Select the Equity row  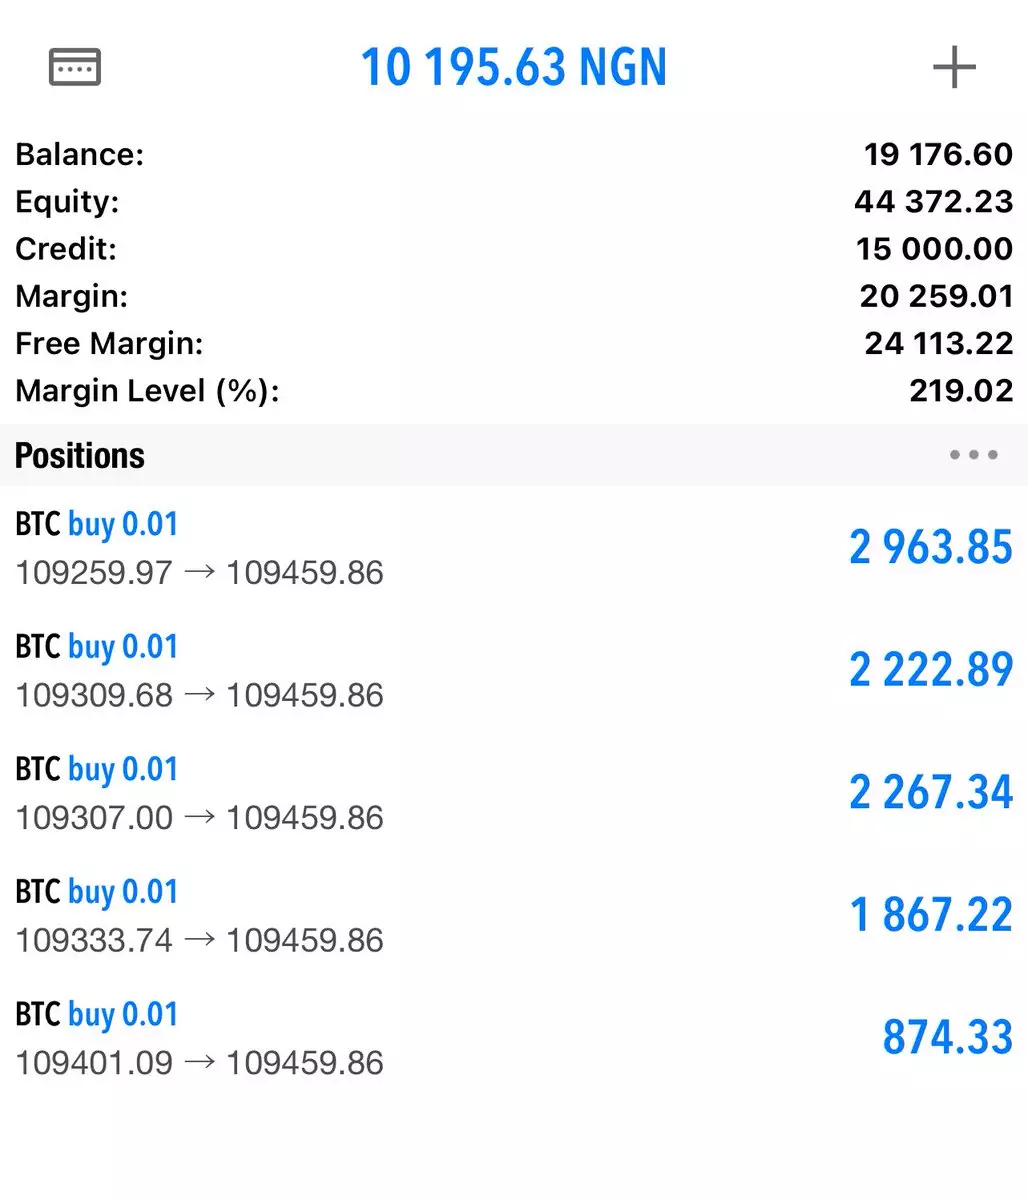click(x=513, y=202)
